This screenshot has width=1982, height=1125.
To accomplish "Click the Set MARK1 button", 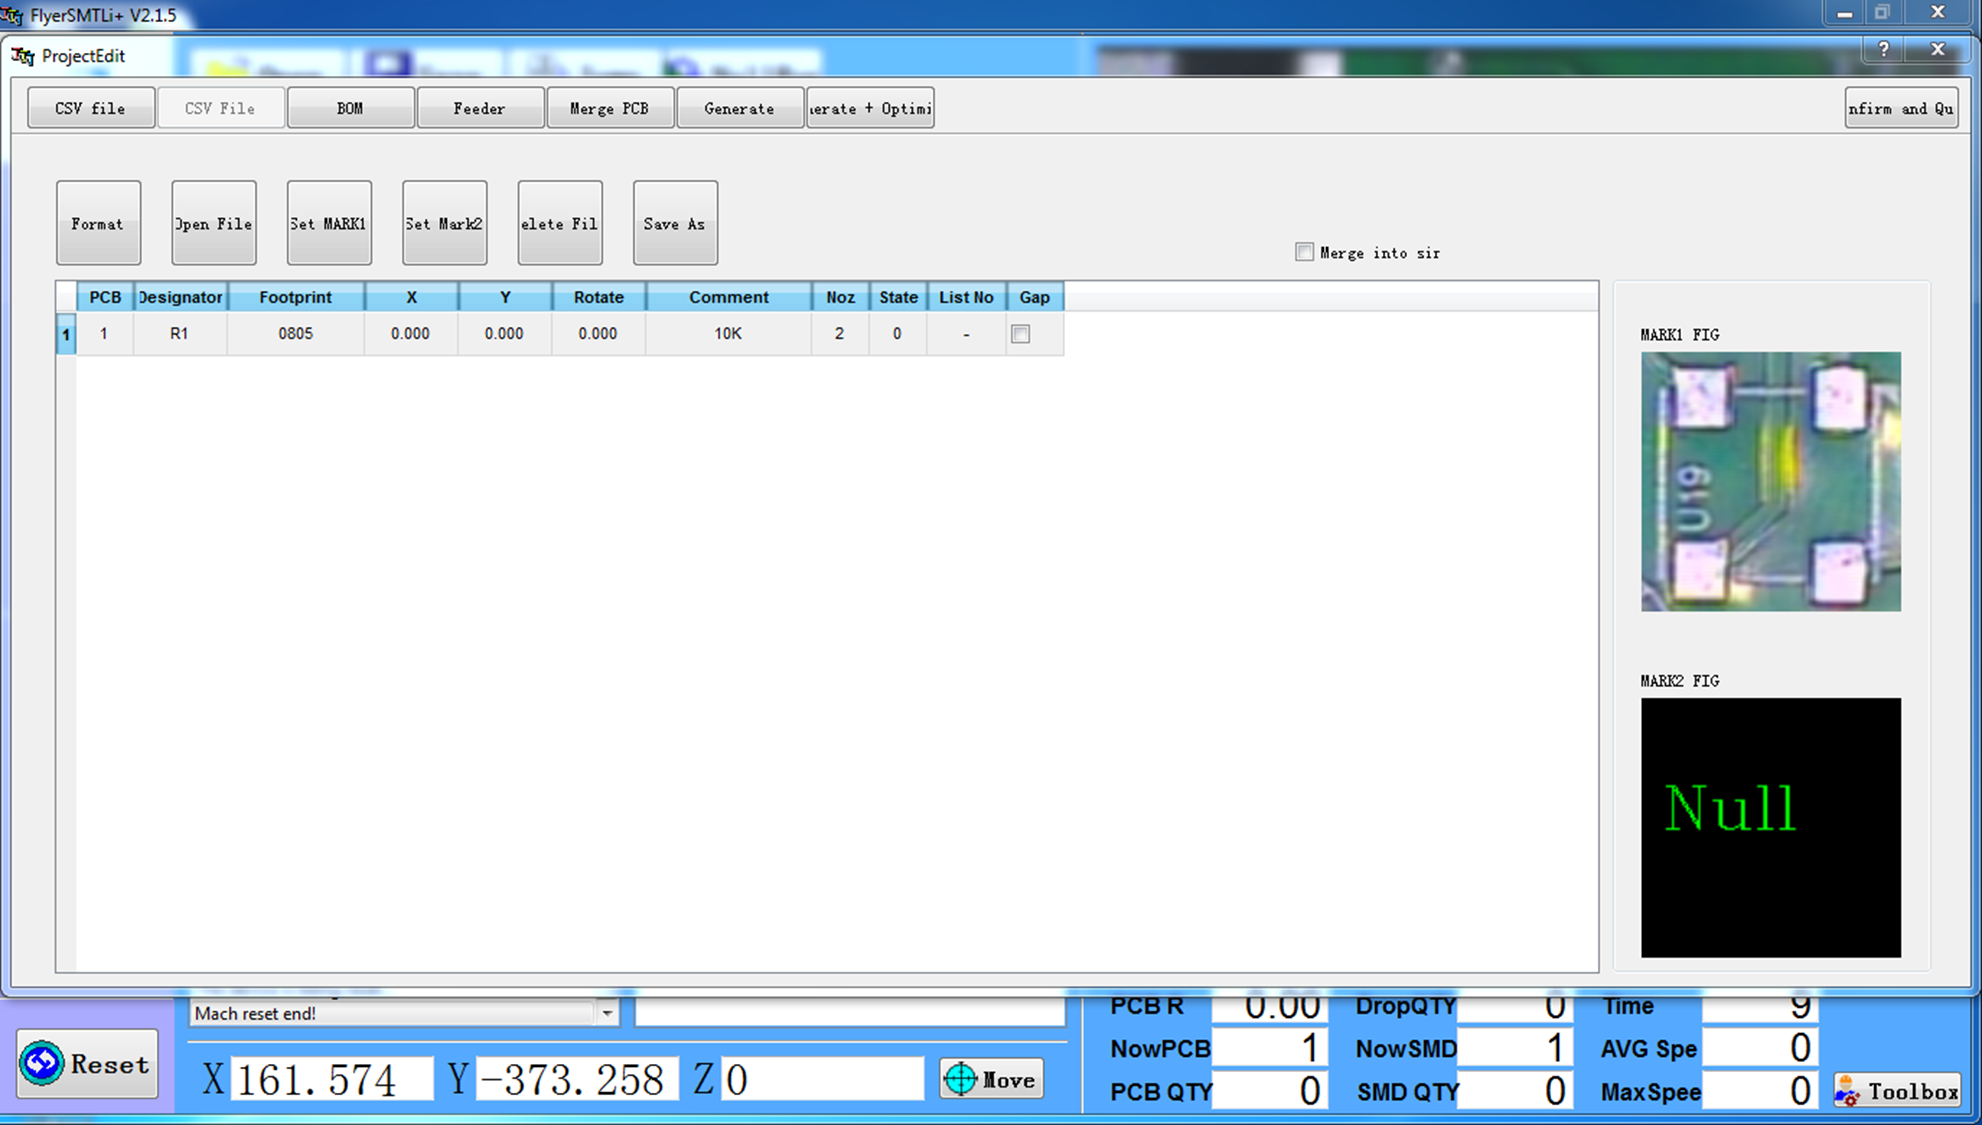I will [329, 223].
